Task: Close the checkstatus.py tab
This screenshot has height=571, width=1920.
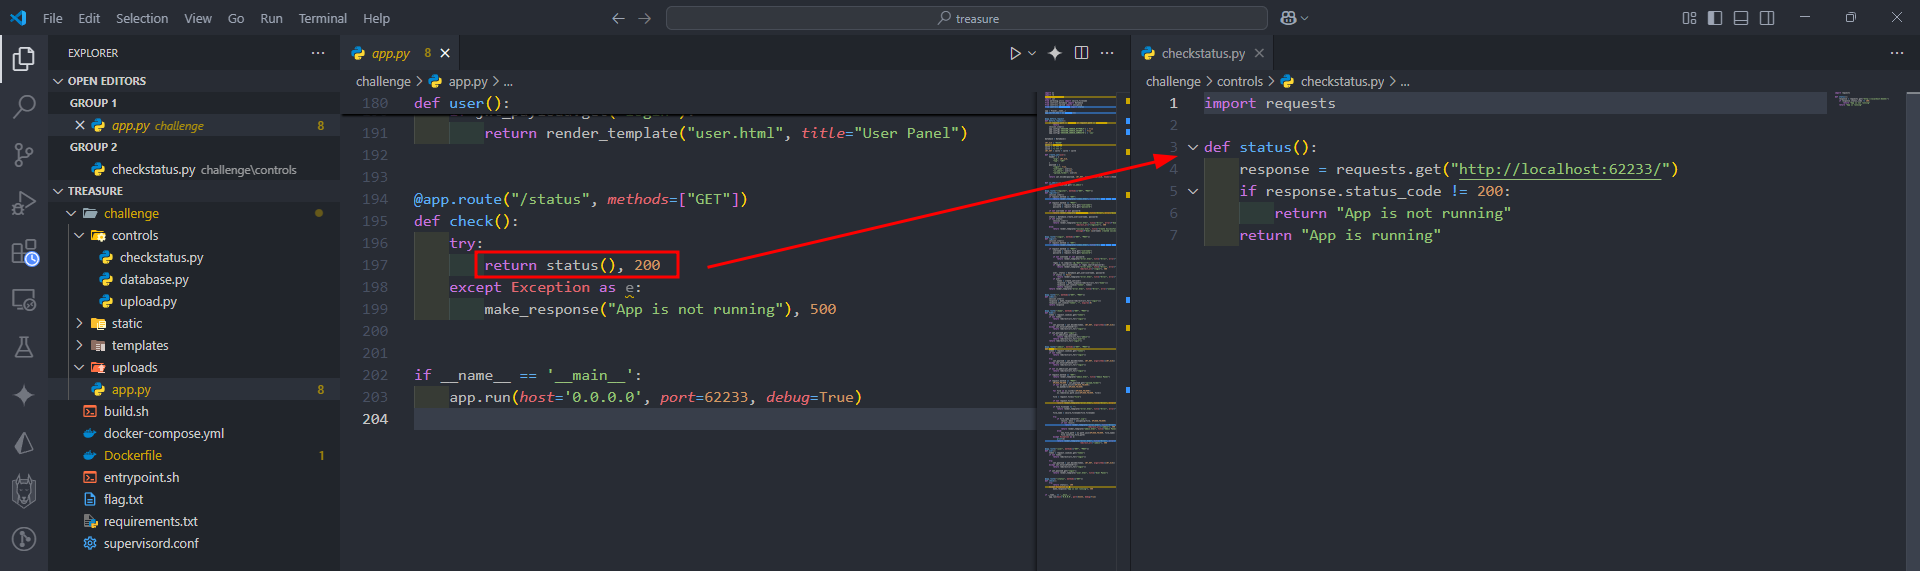Action: pos(1259,53)
